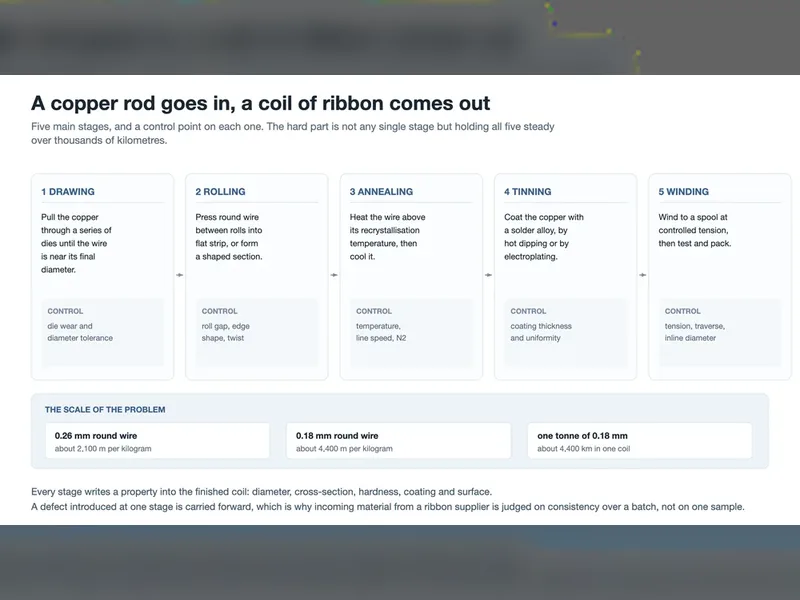Click the "about 4,400 m per kilogram" value
This screenshot has height=600, width=800.
[344, 449]
